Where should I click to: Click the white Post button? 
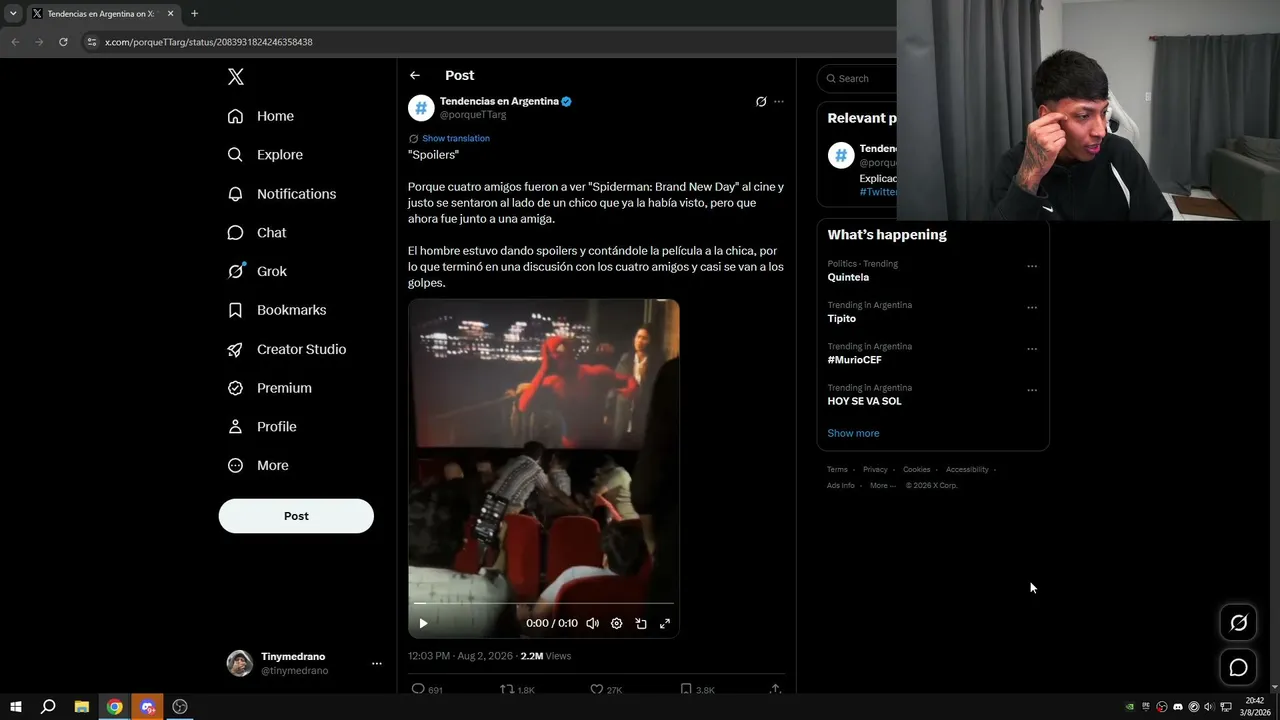pos(296,516)
